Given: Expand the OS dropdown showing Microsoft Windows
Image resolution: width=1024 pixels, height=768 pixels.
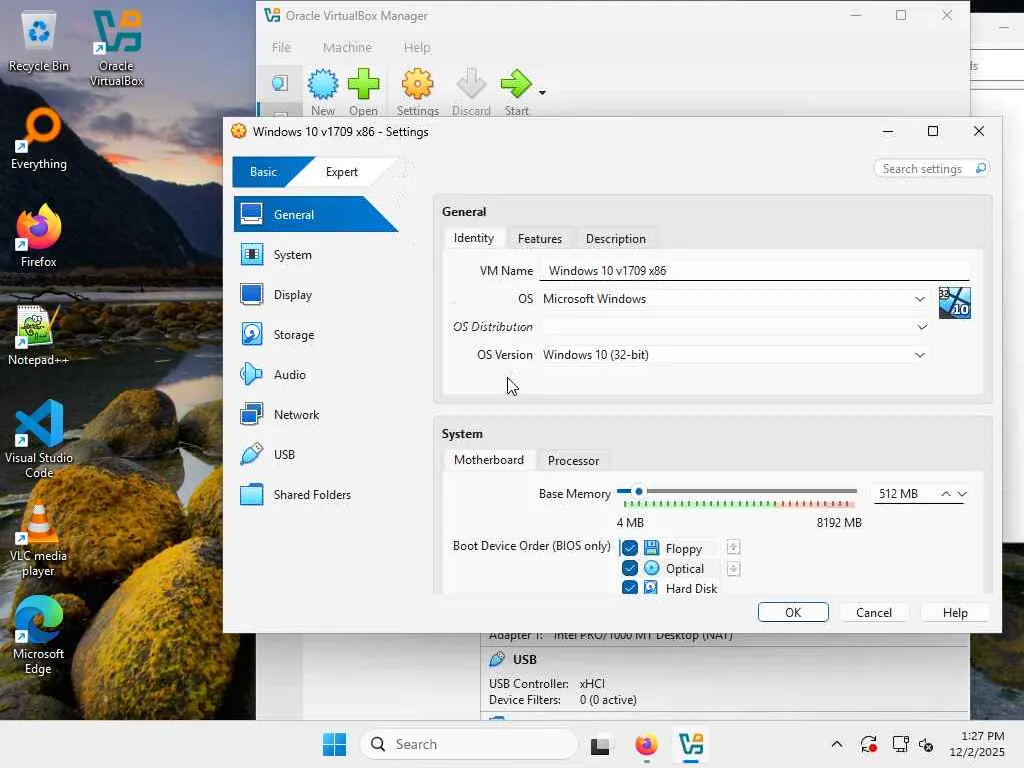Looking at the screenshot, I should click(x=919, y=299).
